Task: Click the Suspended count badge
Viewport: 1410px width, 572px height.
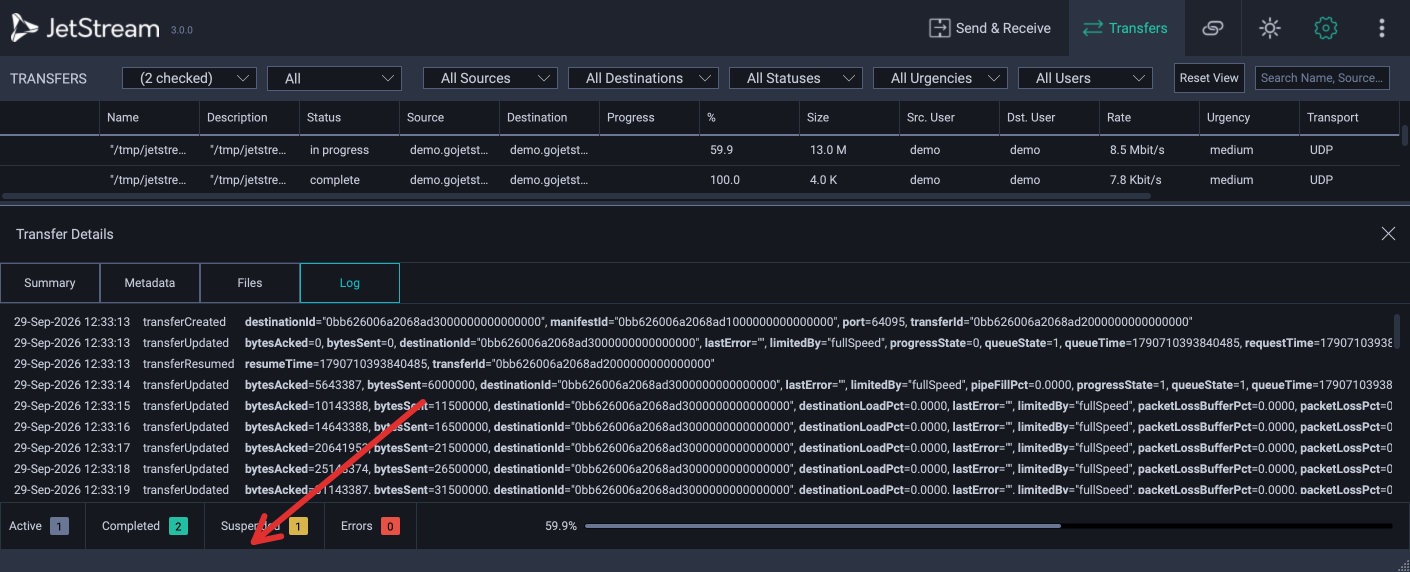Action: [x=298, y=526]
